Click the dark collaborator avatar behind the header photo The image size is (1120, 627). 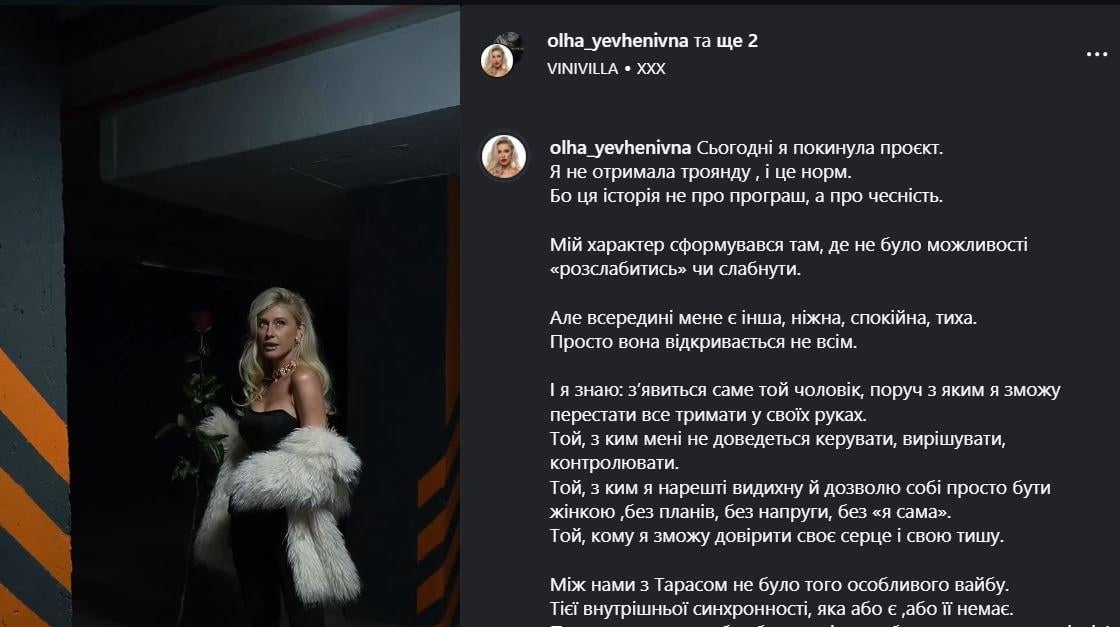point(511,41)
